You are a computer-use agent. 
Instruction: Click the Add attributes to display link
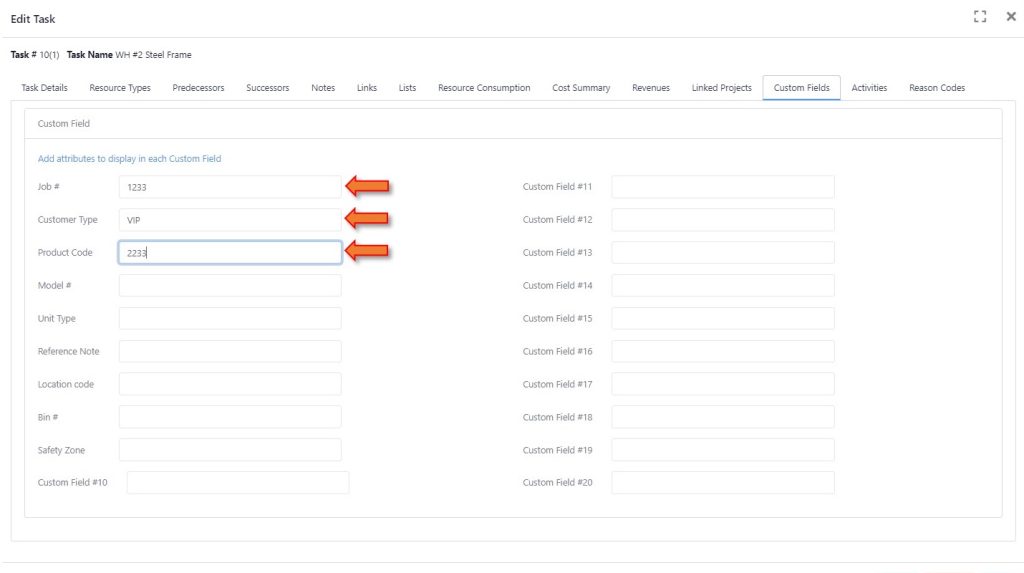[x=129, y=159]
